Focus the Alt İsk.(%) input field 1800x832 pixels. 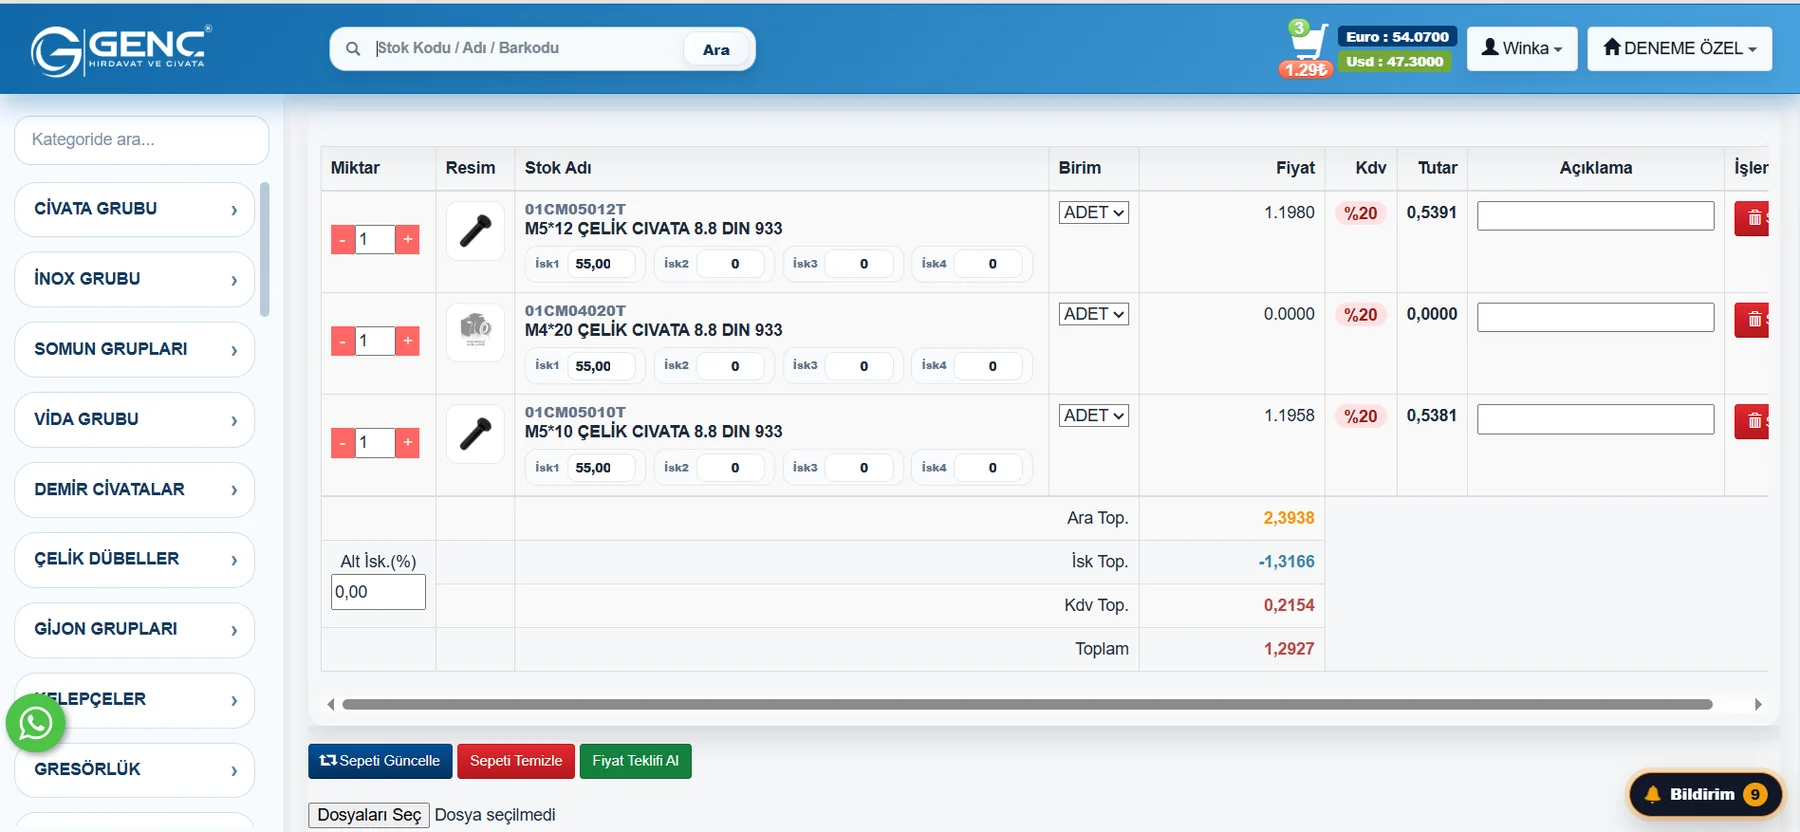coord(378,592)
